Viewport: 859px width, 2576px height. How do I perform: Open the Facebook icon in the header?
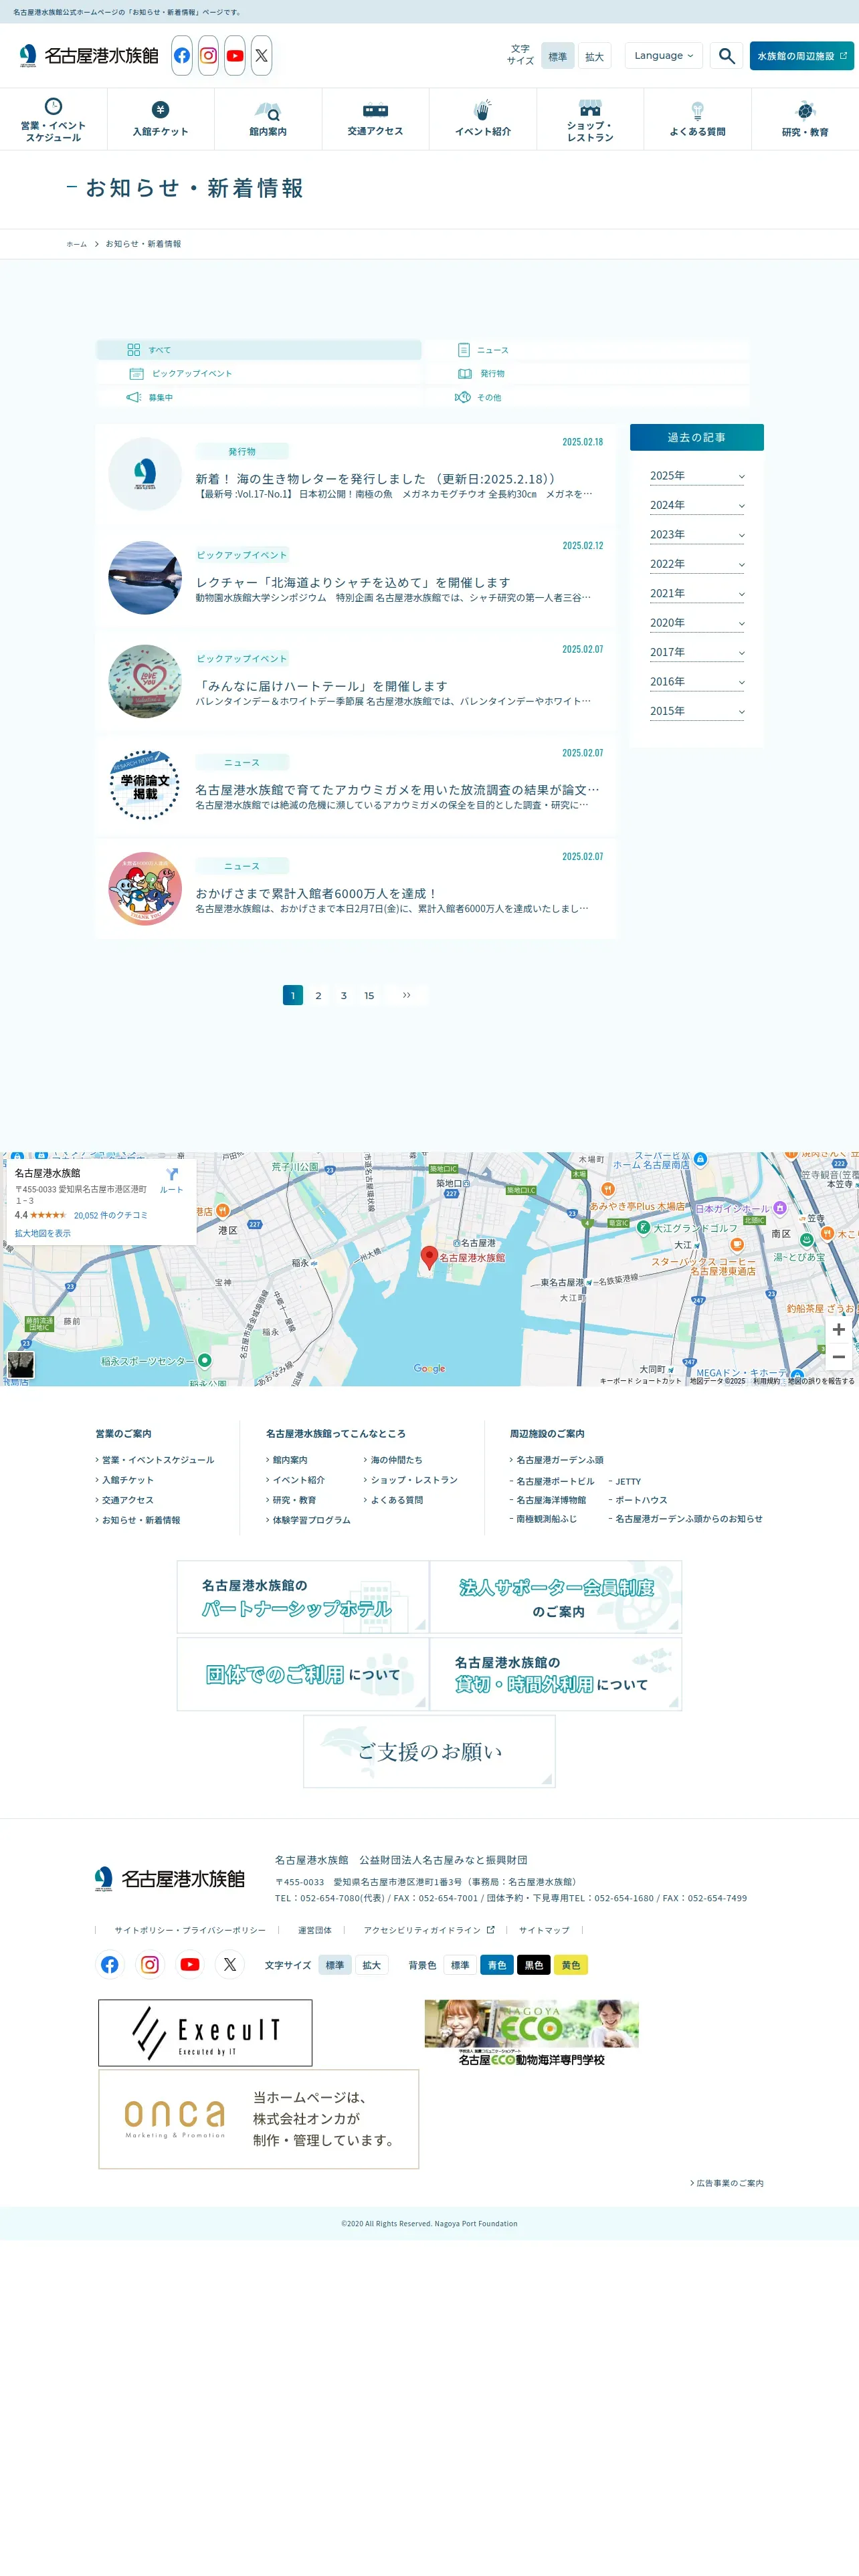click(x=181, y=56)
